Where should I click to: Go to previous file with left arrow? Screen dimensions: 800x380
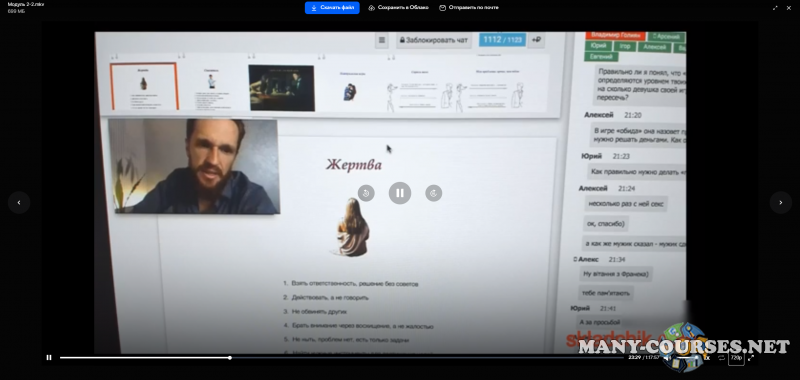(x=19, y=202)
